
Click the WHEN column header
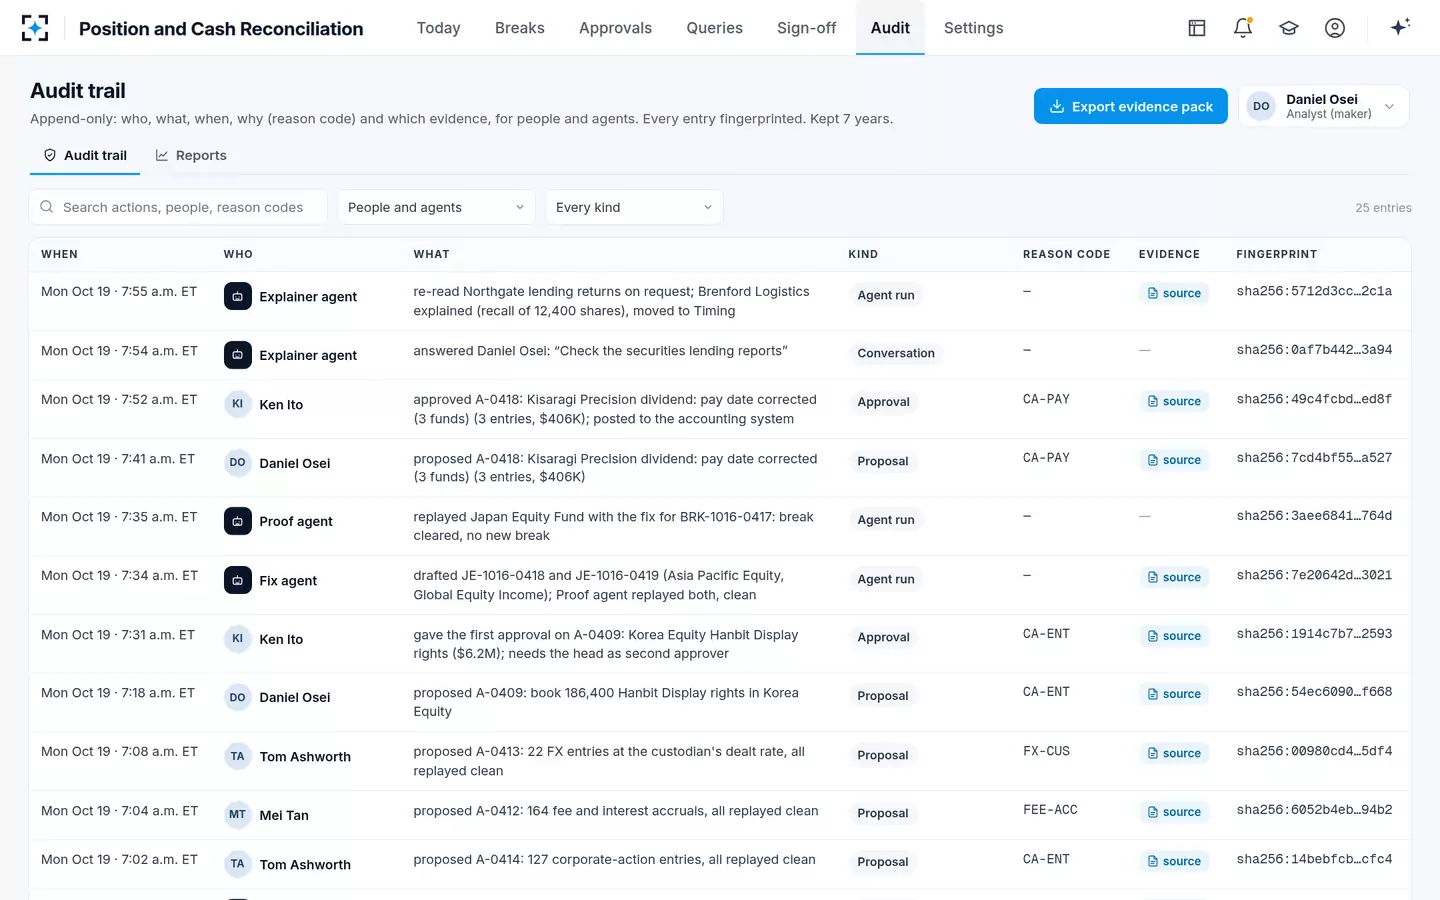(59, 254)
